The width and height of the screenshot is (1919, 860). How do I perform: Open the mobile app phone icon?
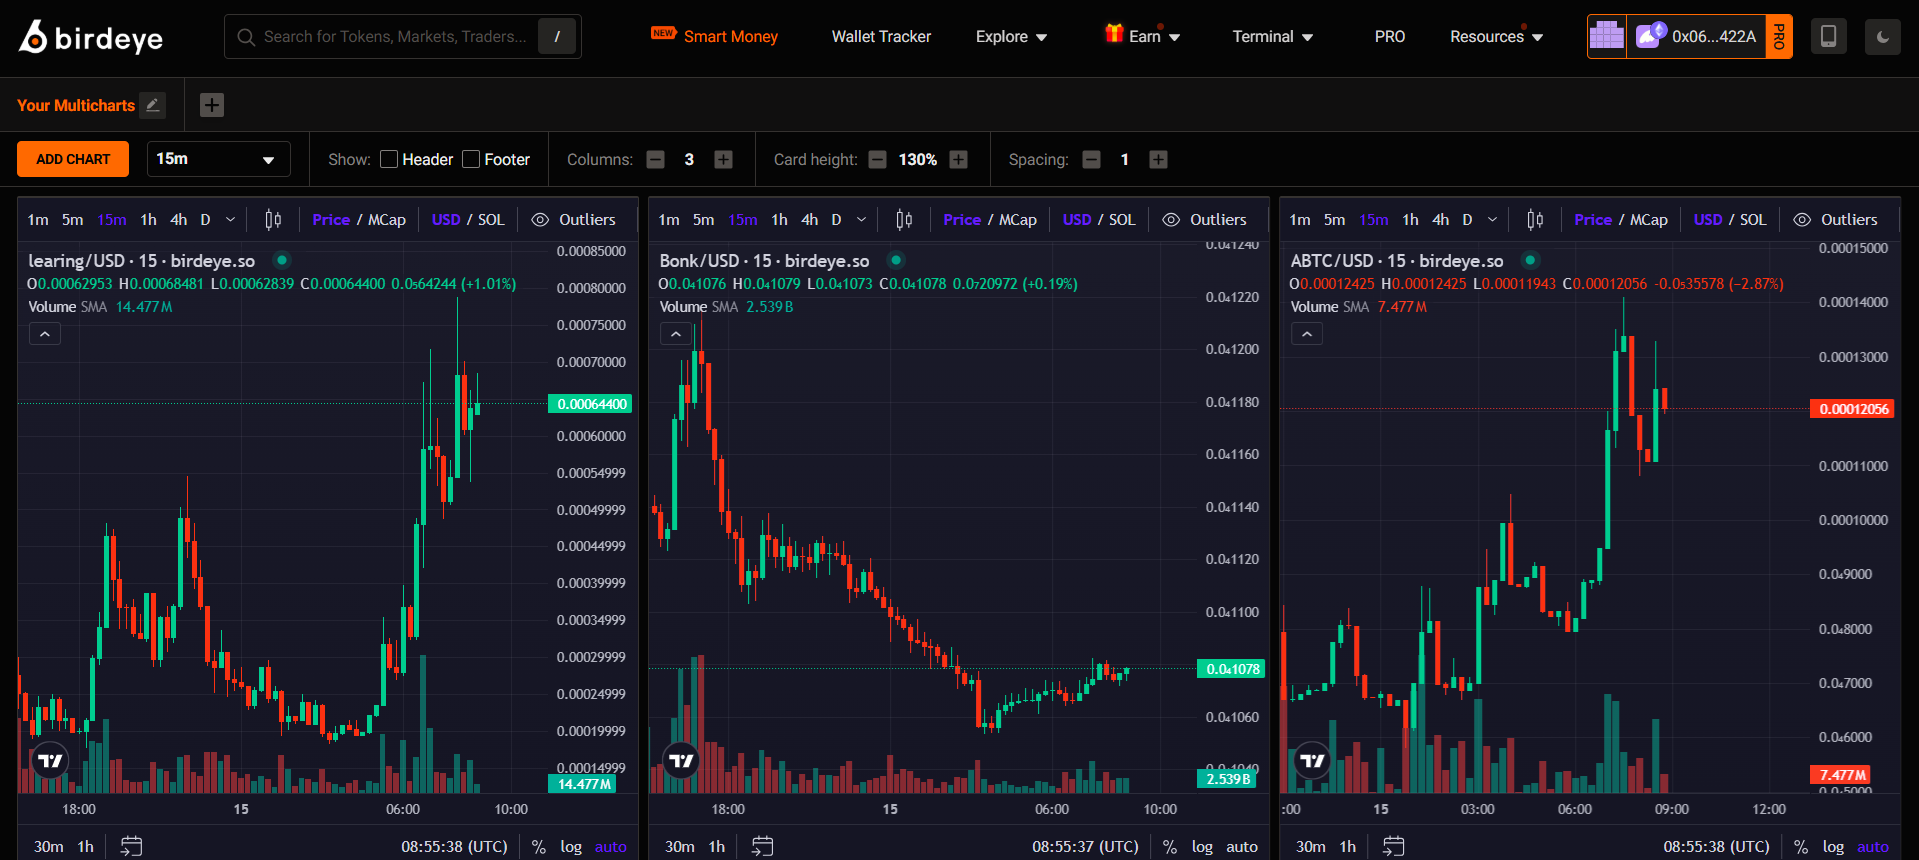(1828, 37)
